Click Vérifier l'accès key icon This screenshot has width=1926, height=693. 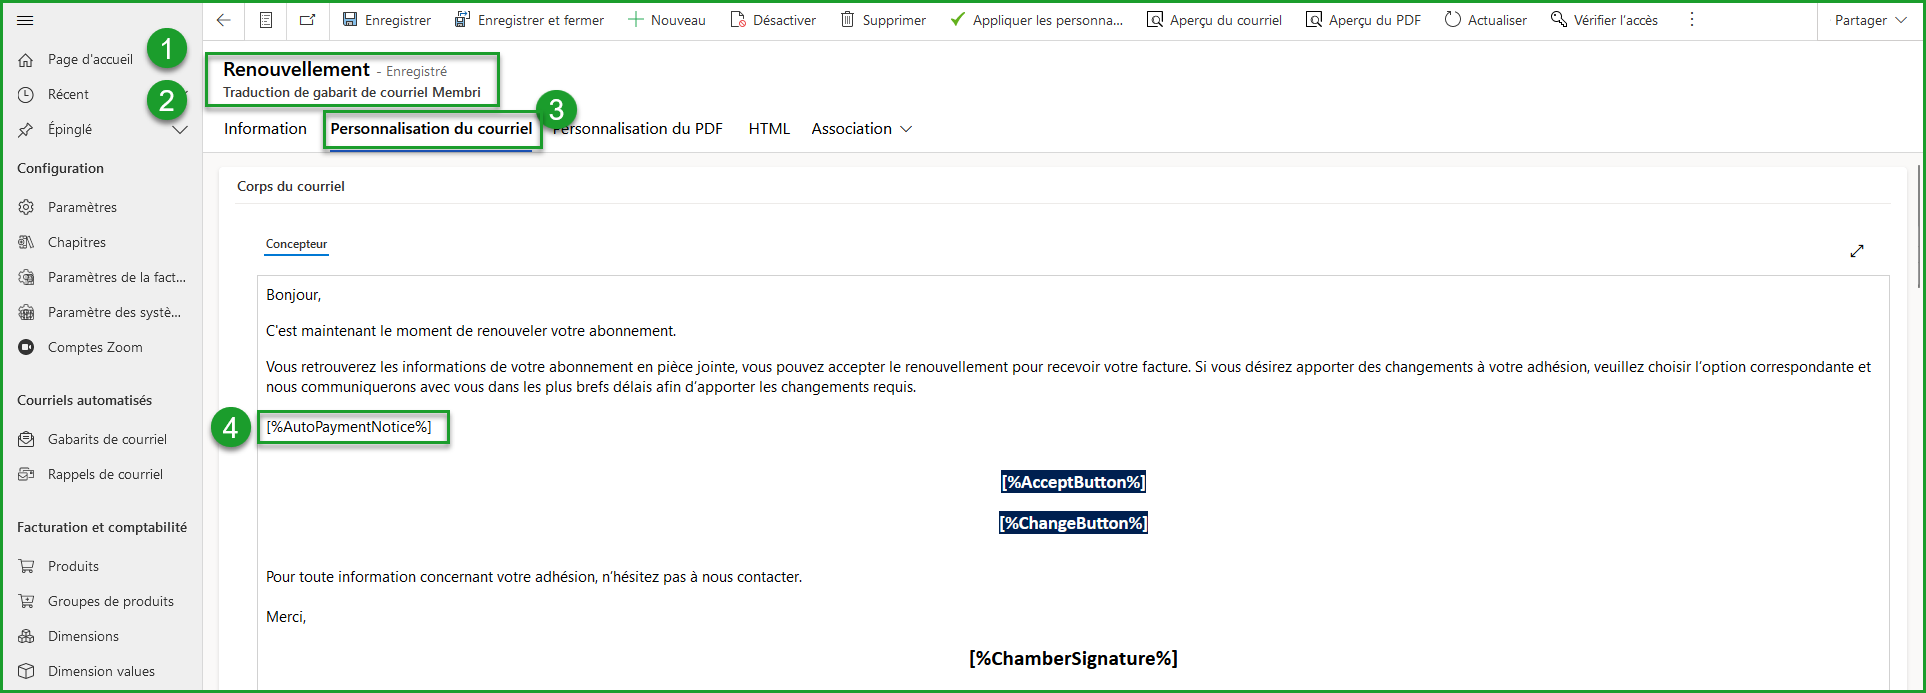[x=1559, y=20]
